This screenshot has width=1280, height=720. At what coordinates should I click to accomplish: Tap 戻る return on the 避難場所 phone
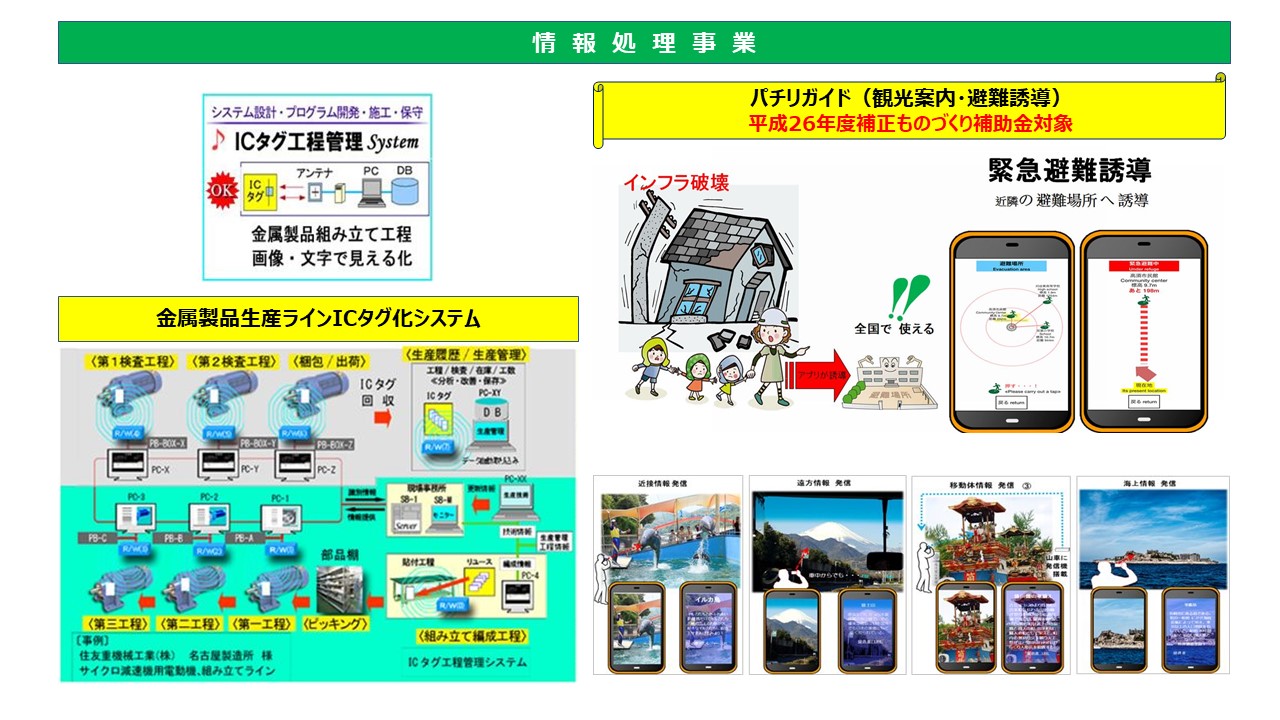click(x=1011, y=401)
